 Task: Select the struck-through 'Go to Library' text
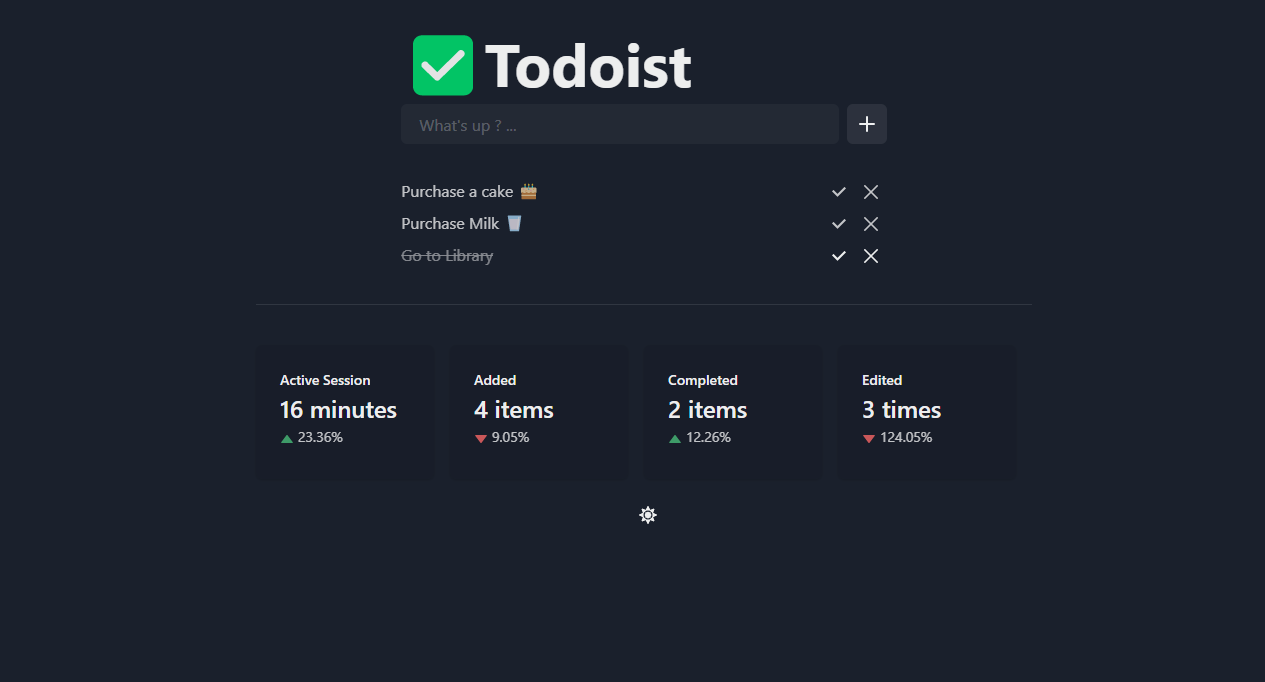447,256
